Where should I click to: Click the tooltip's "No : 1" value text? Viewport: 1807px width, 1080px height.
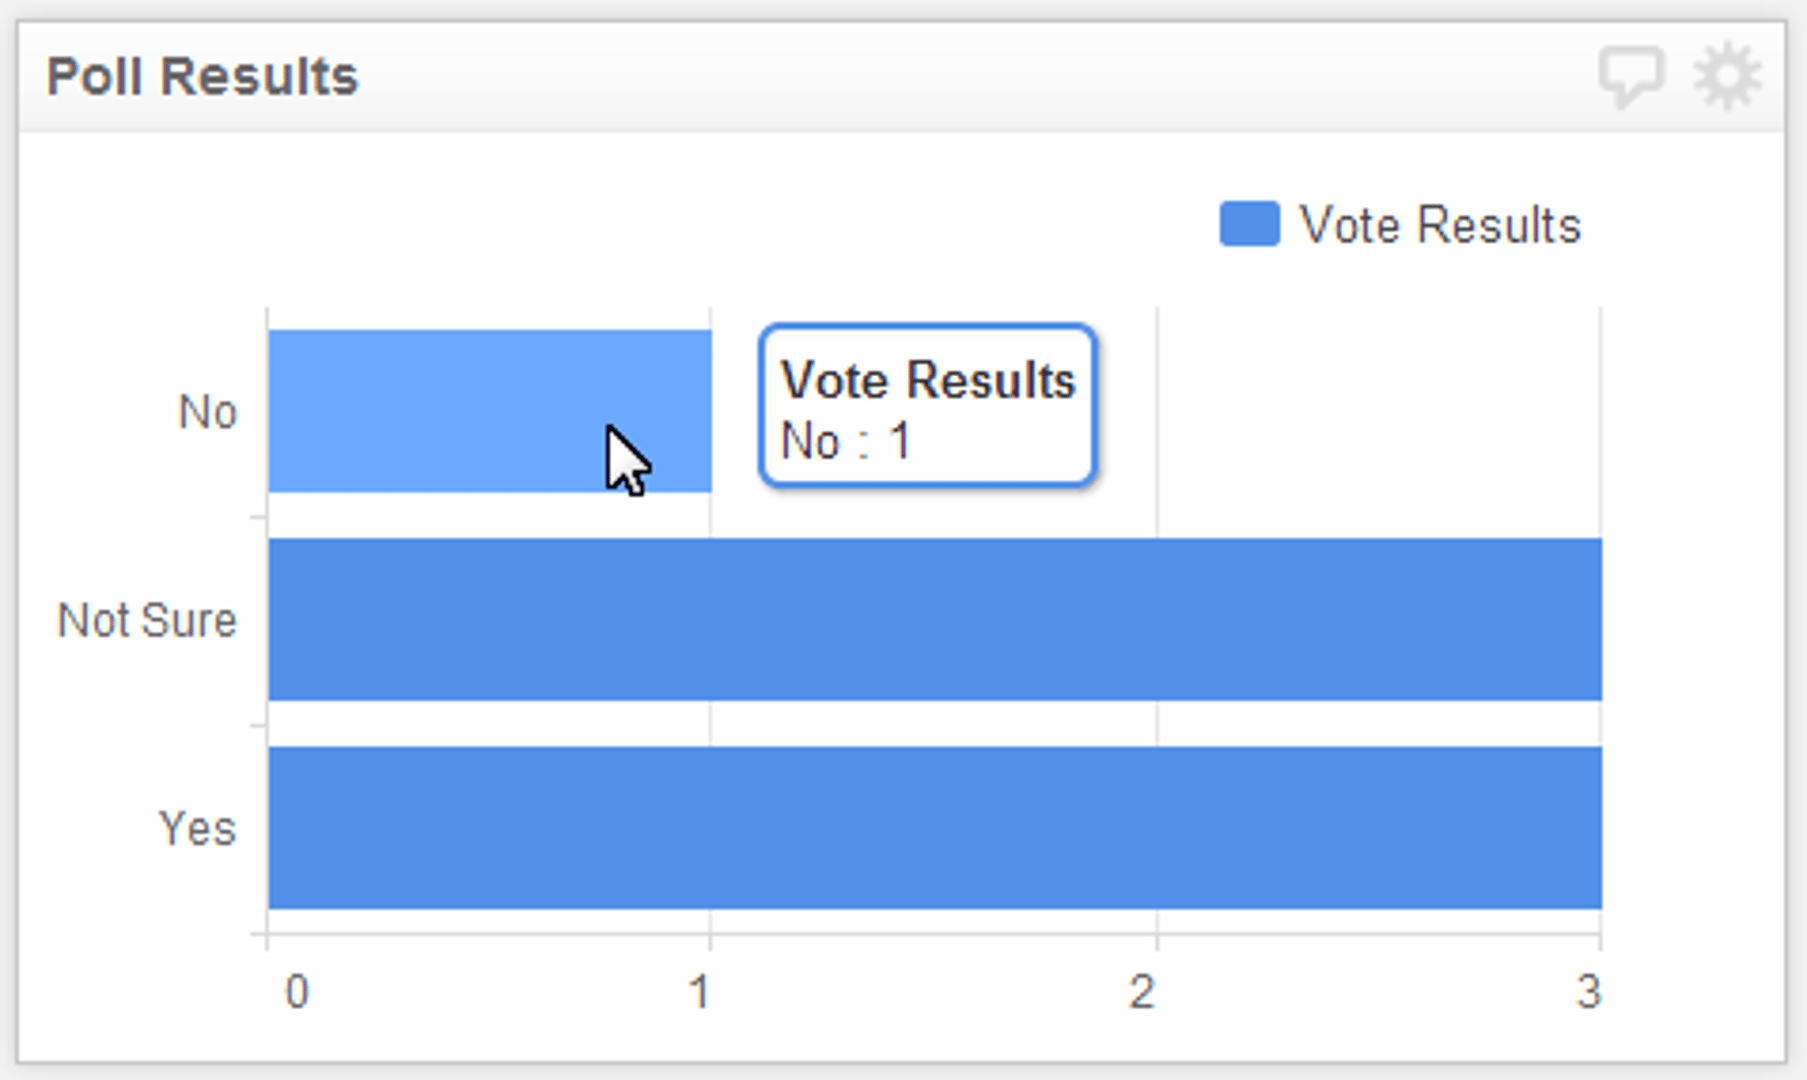click(845, 441)
